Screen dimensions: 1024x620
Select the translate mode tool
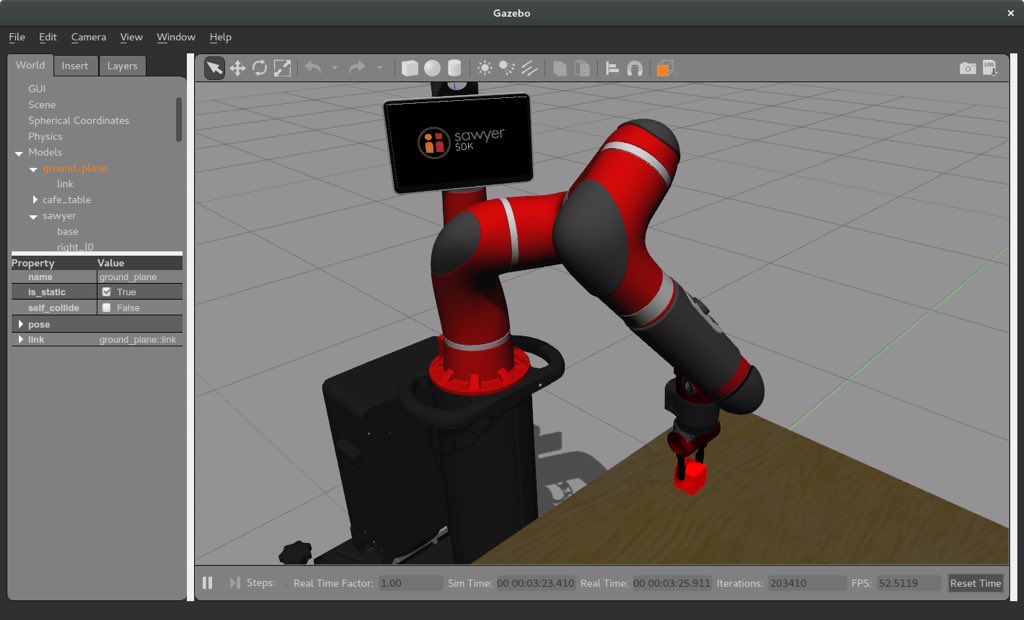[237, 68]
